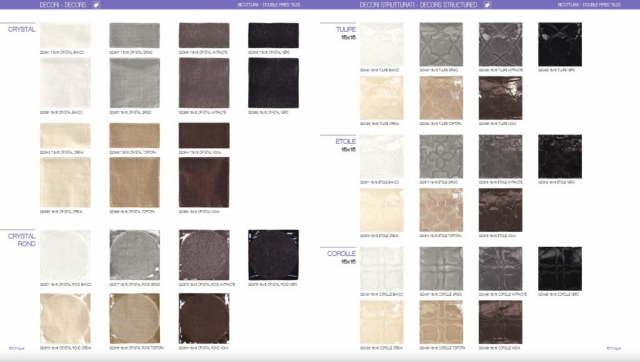Screen dimensions: 640x362
Task: Choose the rectangular Crystal Moka tile
Action: 204,135
